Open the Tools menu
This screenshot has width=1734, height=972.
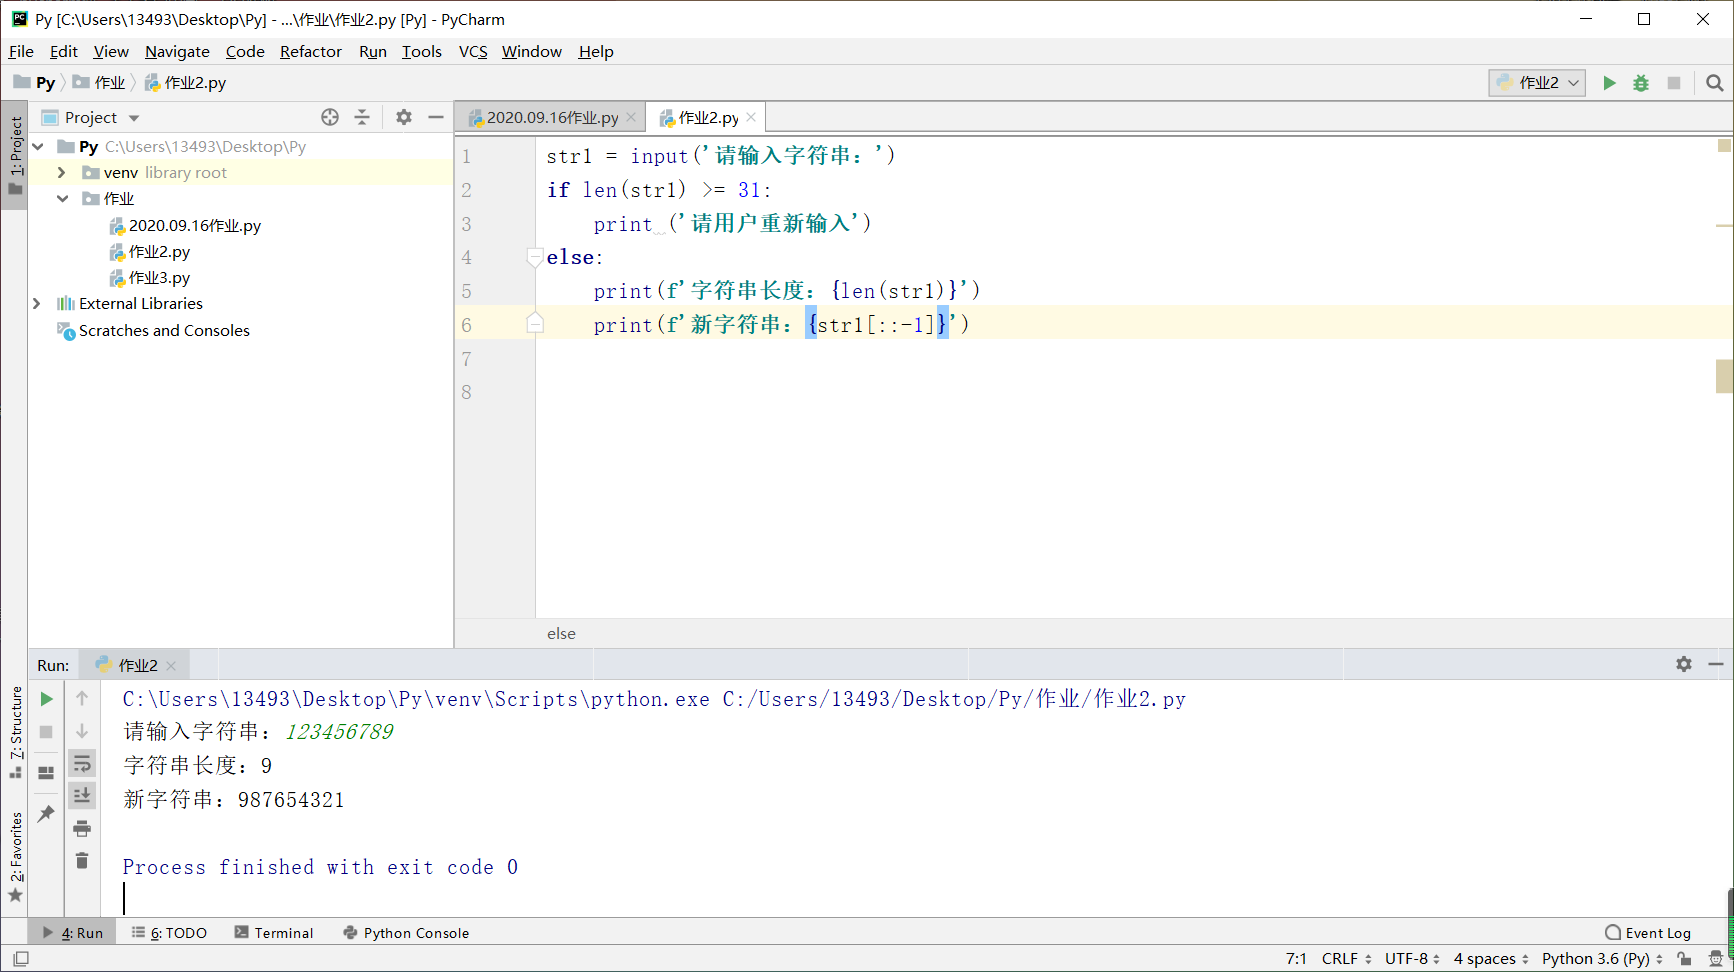click(422, 51)
